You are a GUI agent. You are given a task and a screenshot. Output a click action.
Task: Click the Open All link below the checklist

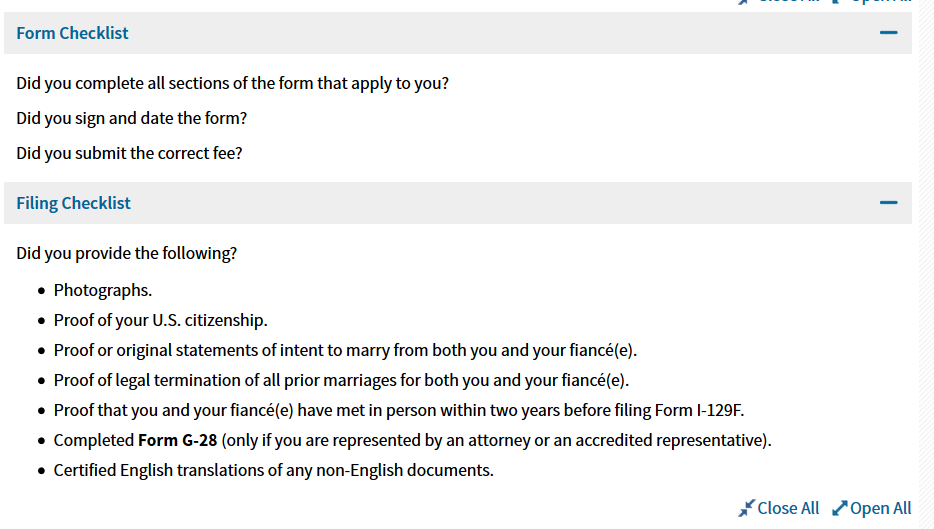(x=880, y=508)
